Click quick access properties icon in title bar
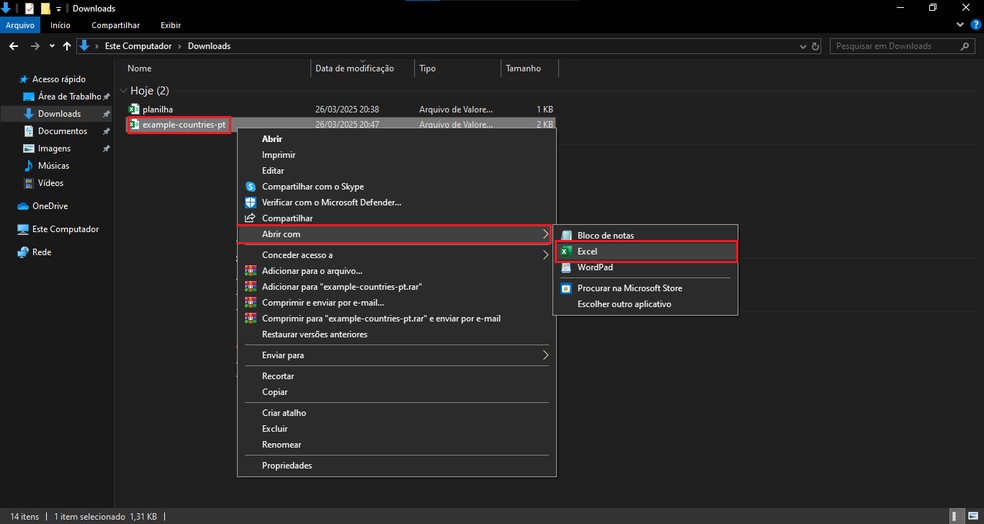Image resolution: width=984 pixels, height=524 pixels. (29, 8)
